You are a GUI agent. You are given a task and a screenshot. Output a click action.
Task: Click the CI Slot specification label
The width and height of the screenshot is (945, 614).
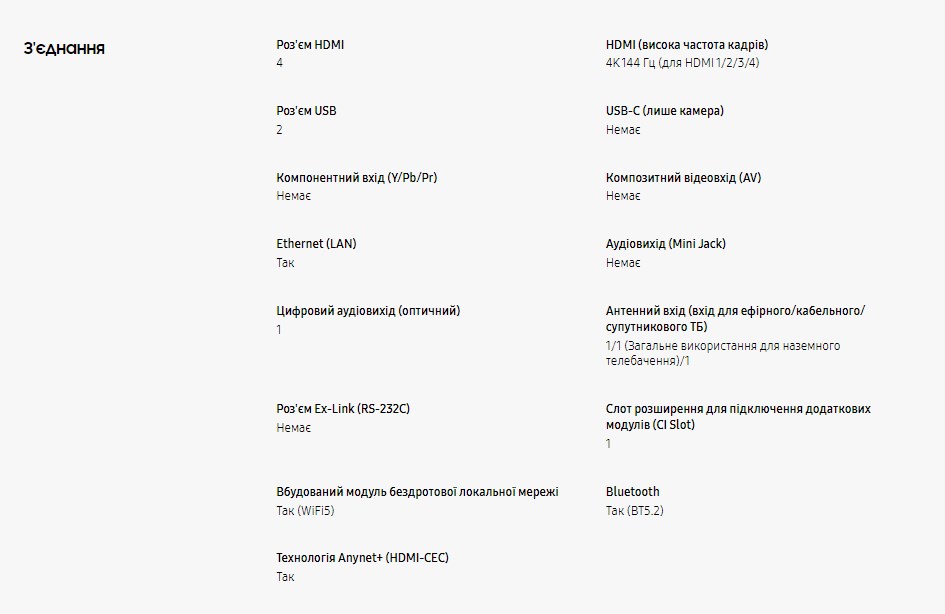737,417
